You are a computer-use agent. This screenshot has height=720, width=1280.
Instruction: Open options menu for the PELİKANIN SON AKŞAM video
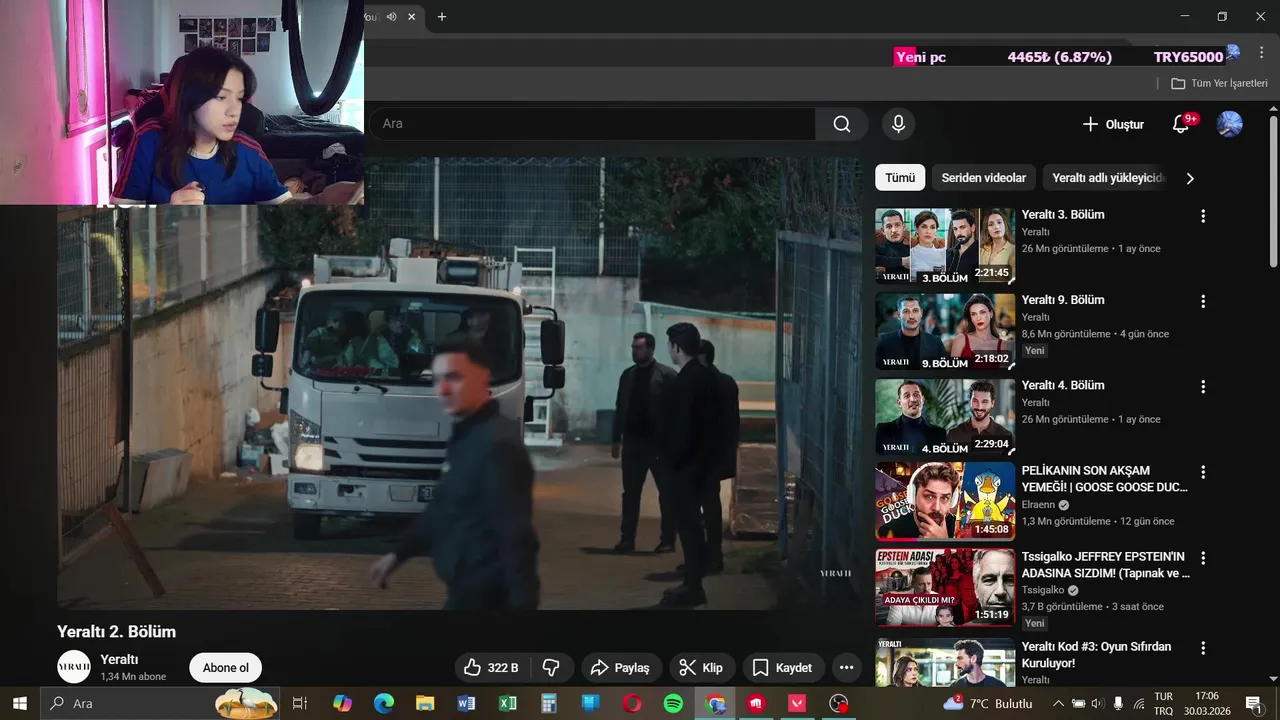[x=1203, y=472]
